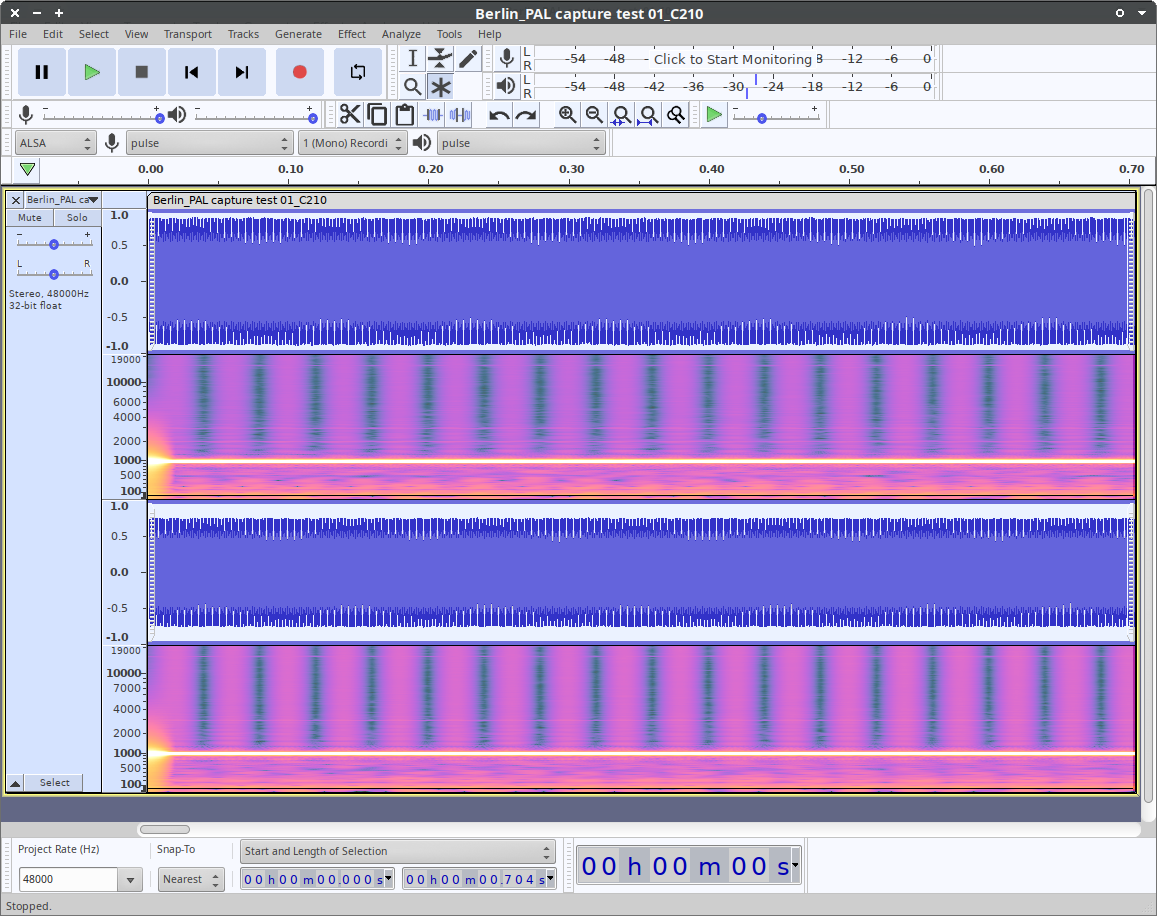Screen dimensions: 1157x916
Task: Click the Cut scissors icon
Action: pyautogui.click(x=349, y=115)
